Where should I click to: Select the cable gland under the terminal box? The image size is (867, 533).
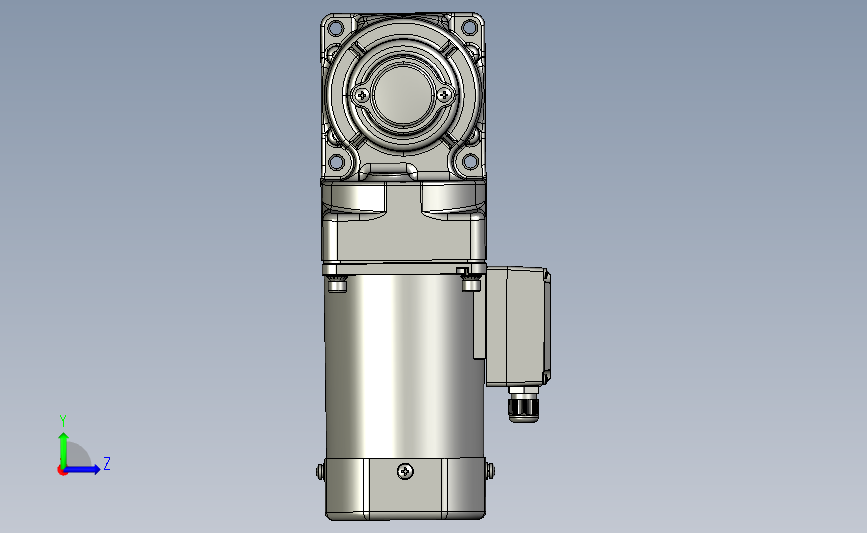pos(523,405)
